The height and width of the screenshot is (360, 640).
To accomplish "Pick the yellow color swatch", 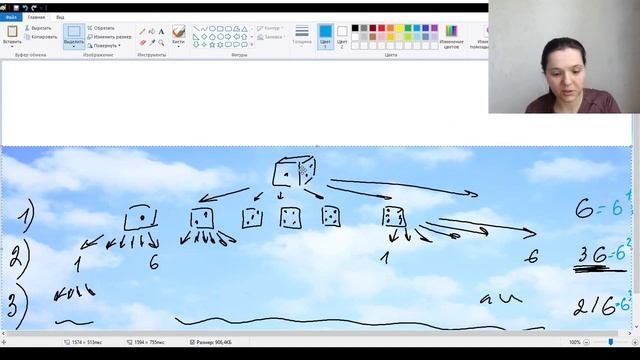I will coord(399,28).
